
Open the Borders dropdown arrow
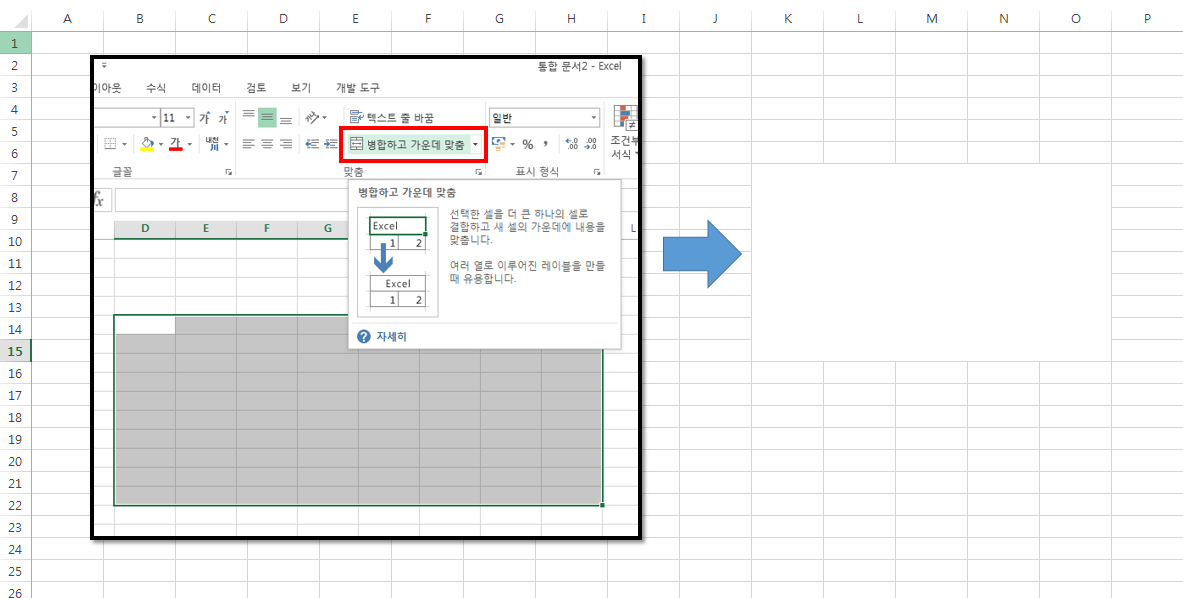(125, 144)
